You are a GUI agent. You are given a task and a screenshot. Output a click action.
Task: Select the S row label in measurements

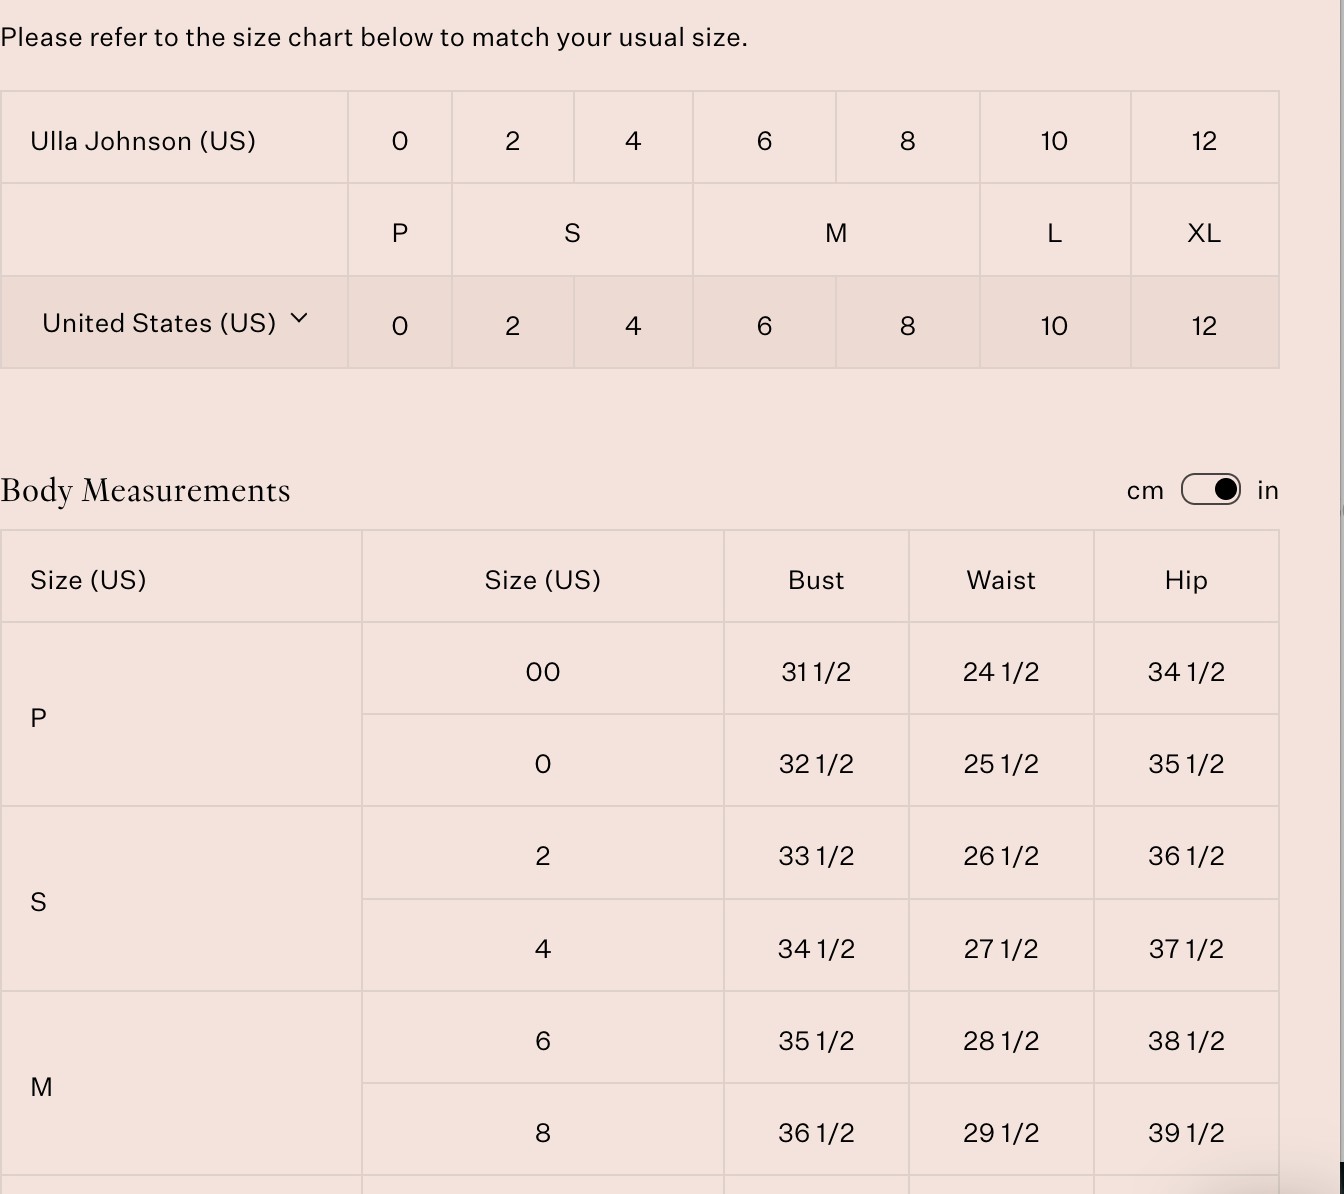point(38,902)
